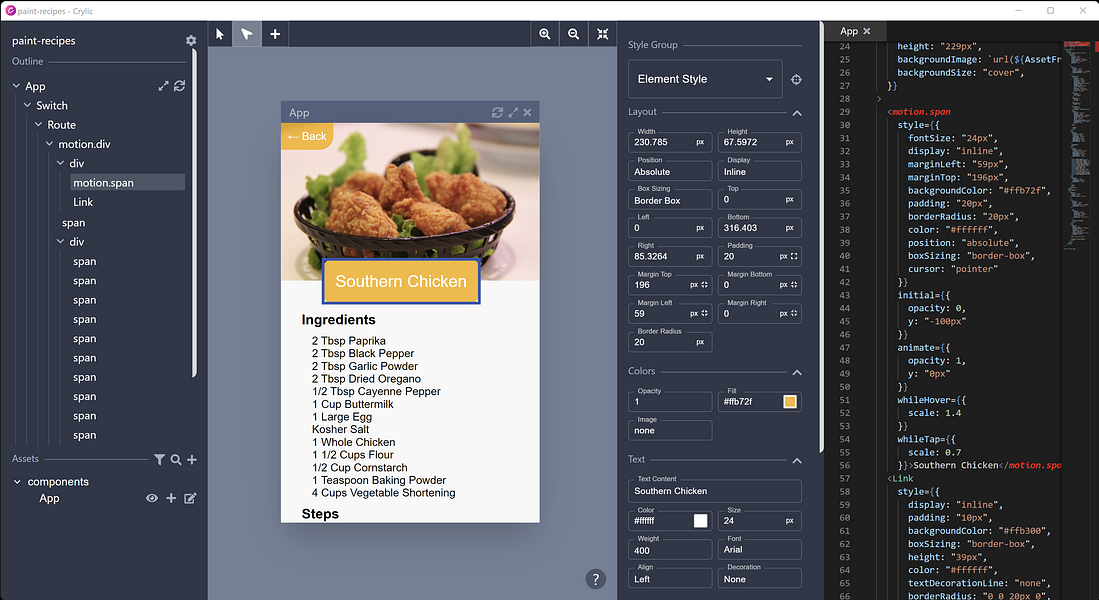Add a new asset

tap(192, 459)
